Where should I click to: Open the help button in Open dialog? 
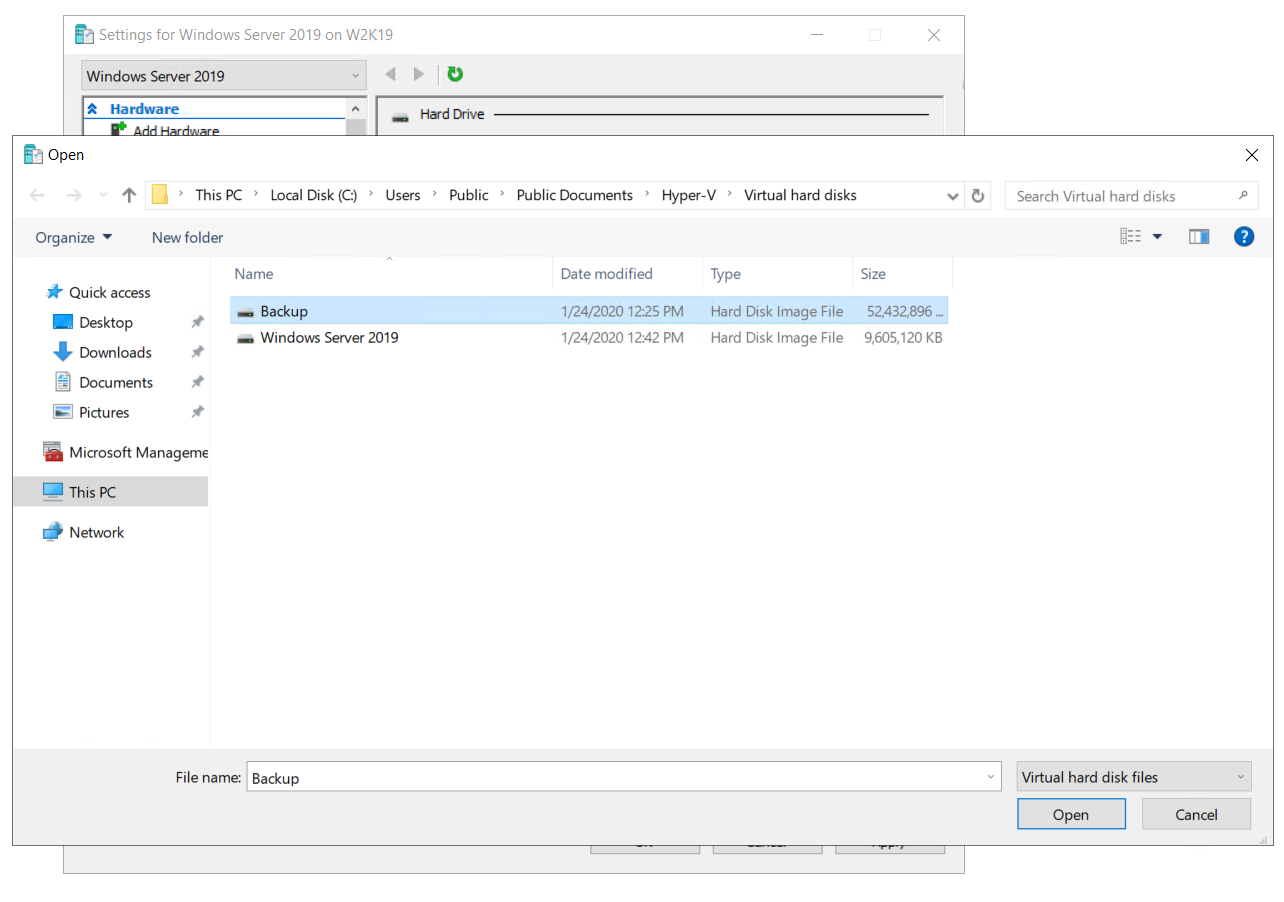click(x=1244, y=237)
